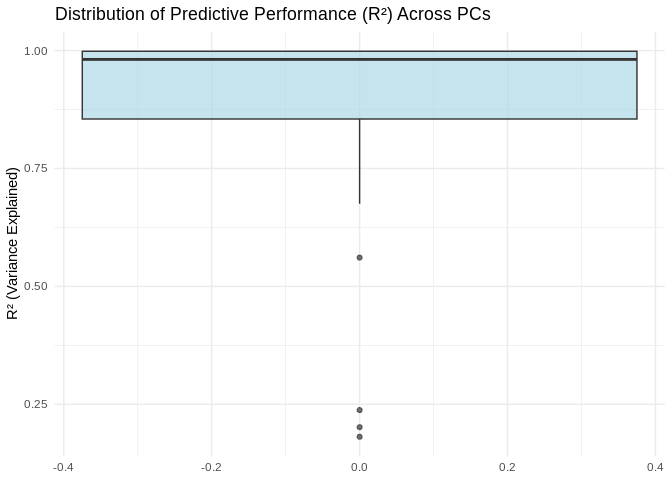Viewport: 672px width, 480px height.
Task: Click the 1.00 y-axis tick label
Action: (36, 50)
